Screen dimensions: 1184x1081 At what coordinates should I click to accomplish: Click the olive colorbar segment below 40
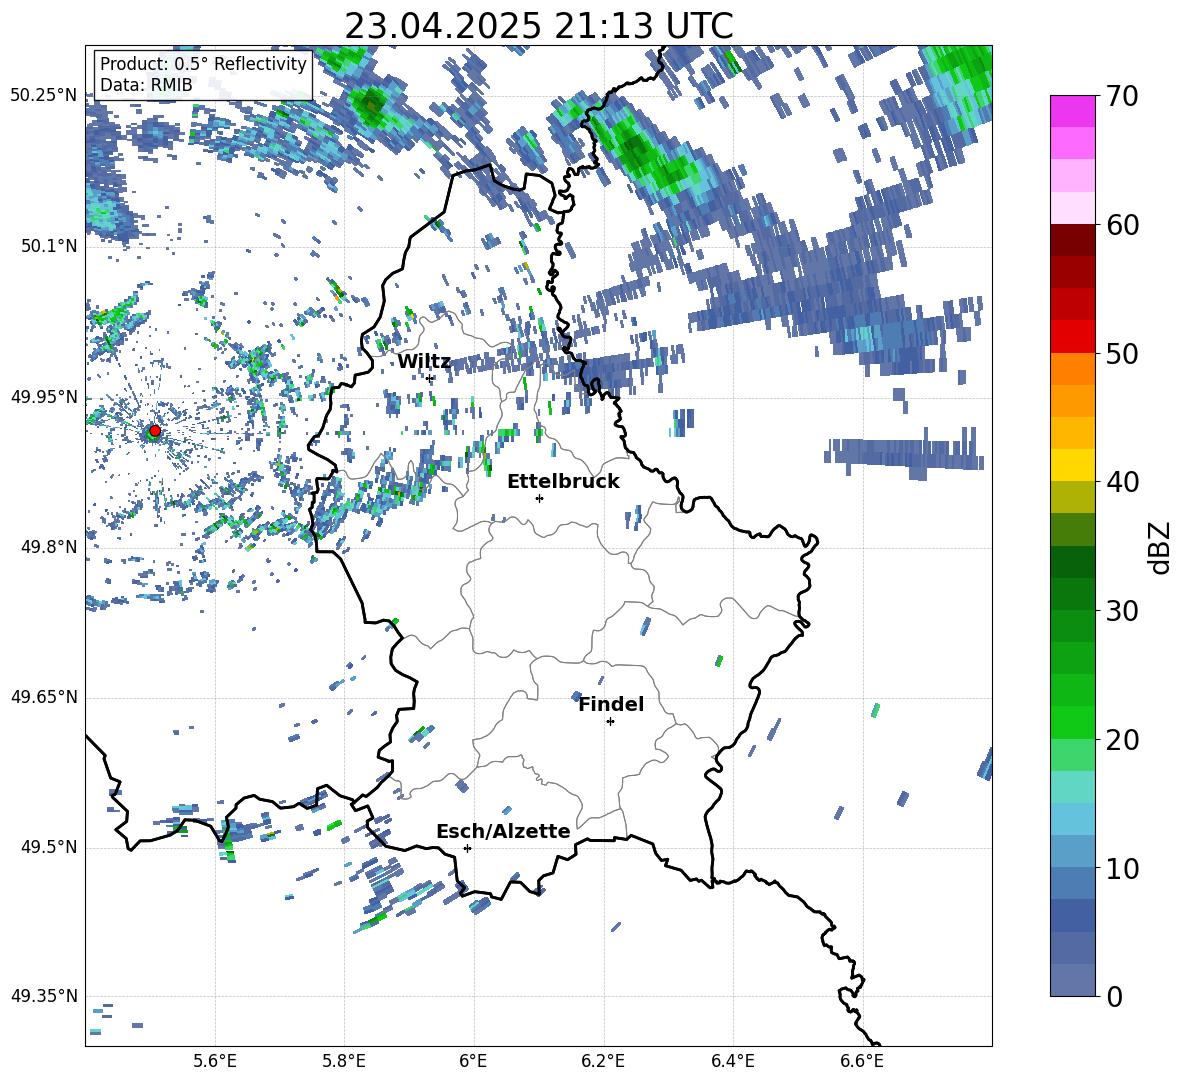[x=1072, y=497]
